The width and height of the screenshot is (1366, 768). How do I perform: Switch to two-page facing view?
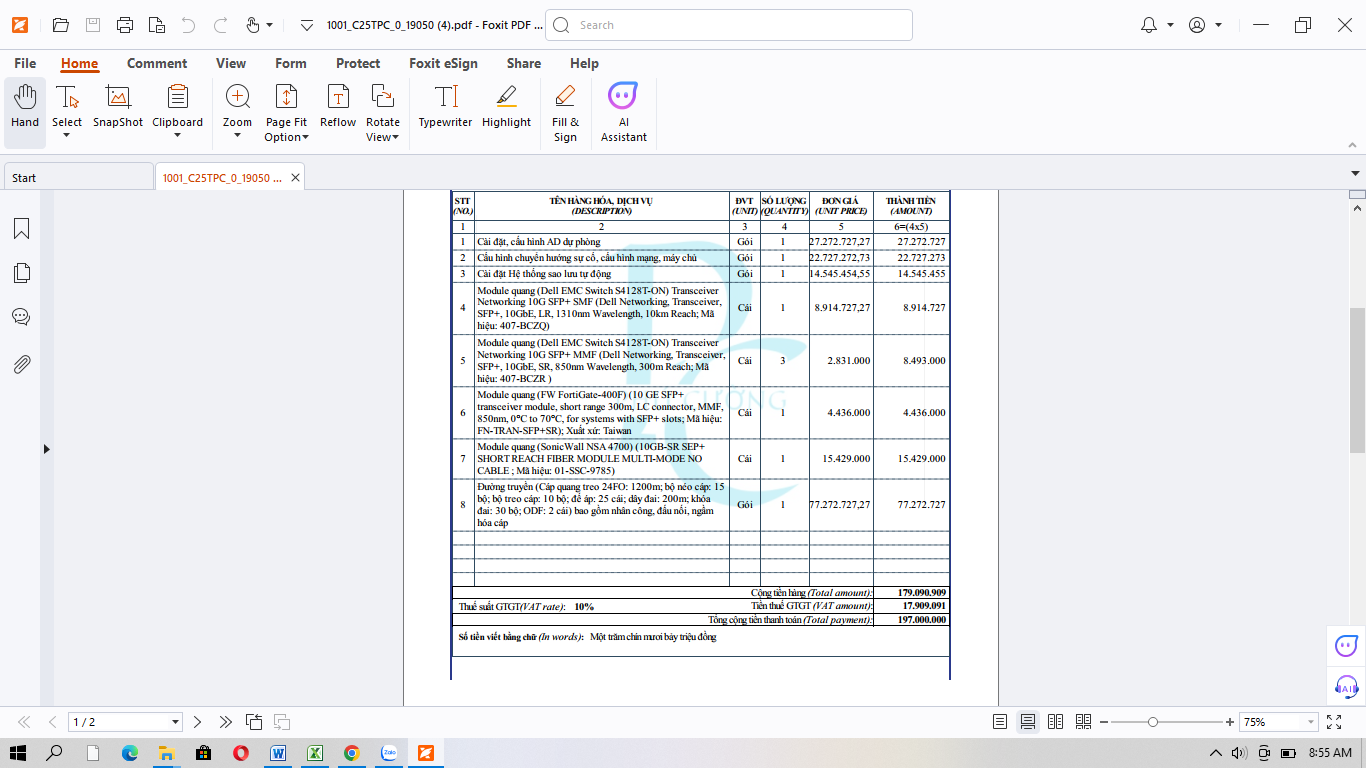[x=1055, y=722]
